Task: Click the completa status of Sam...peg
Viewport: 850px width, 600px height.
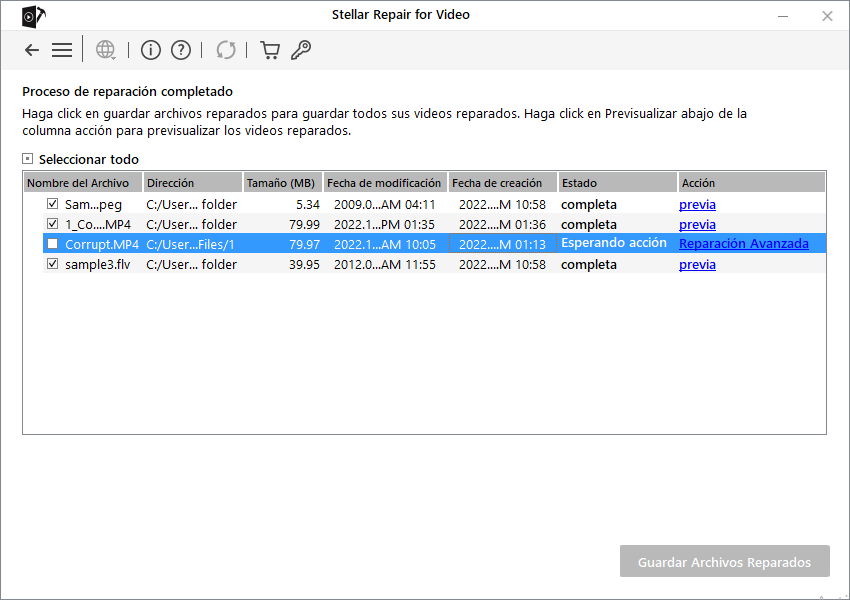Action: pyautogui.click(x=589, y=204)
